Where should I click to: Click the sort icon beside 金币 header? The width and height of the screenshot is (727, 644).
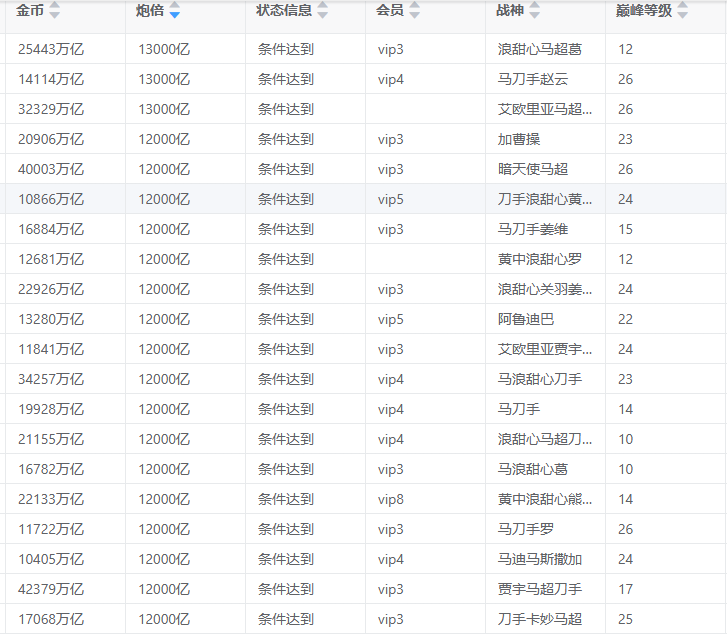pyautogui.click(x=55, y=11)
